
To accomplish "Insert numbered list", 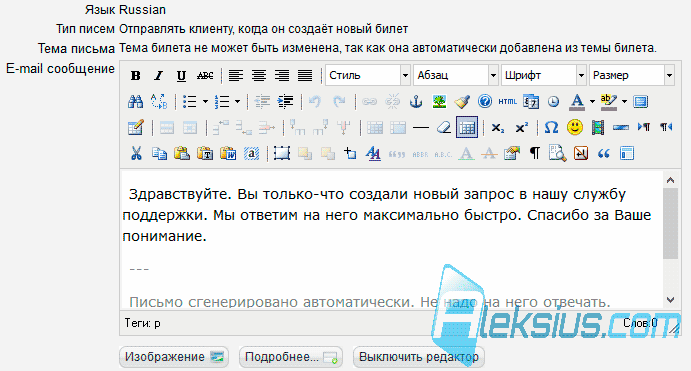I will pyautogui.click(x=222, y=102).
